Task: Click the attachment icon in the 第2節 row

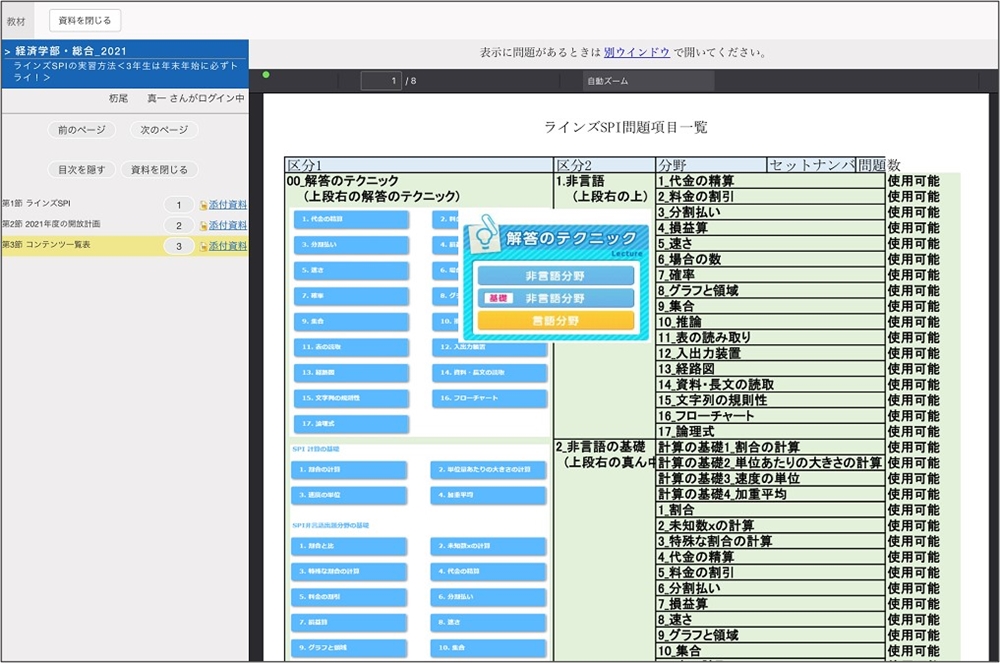Action: (x=203, y=226)
